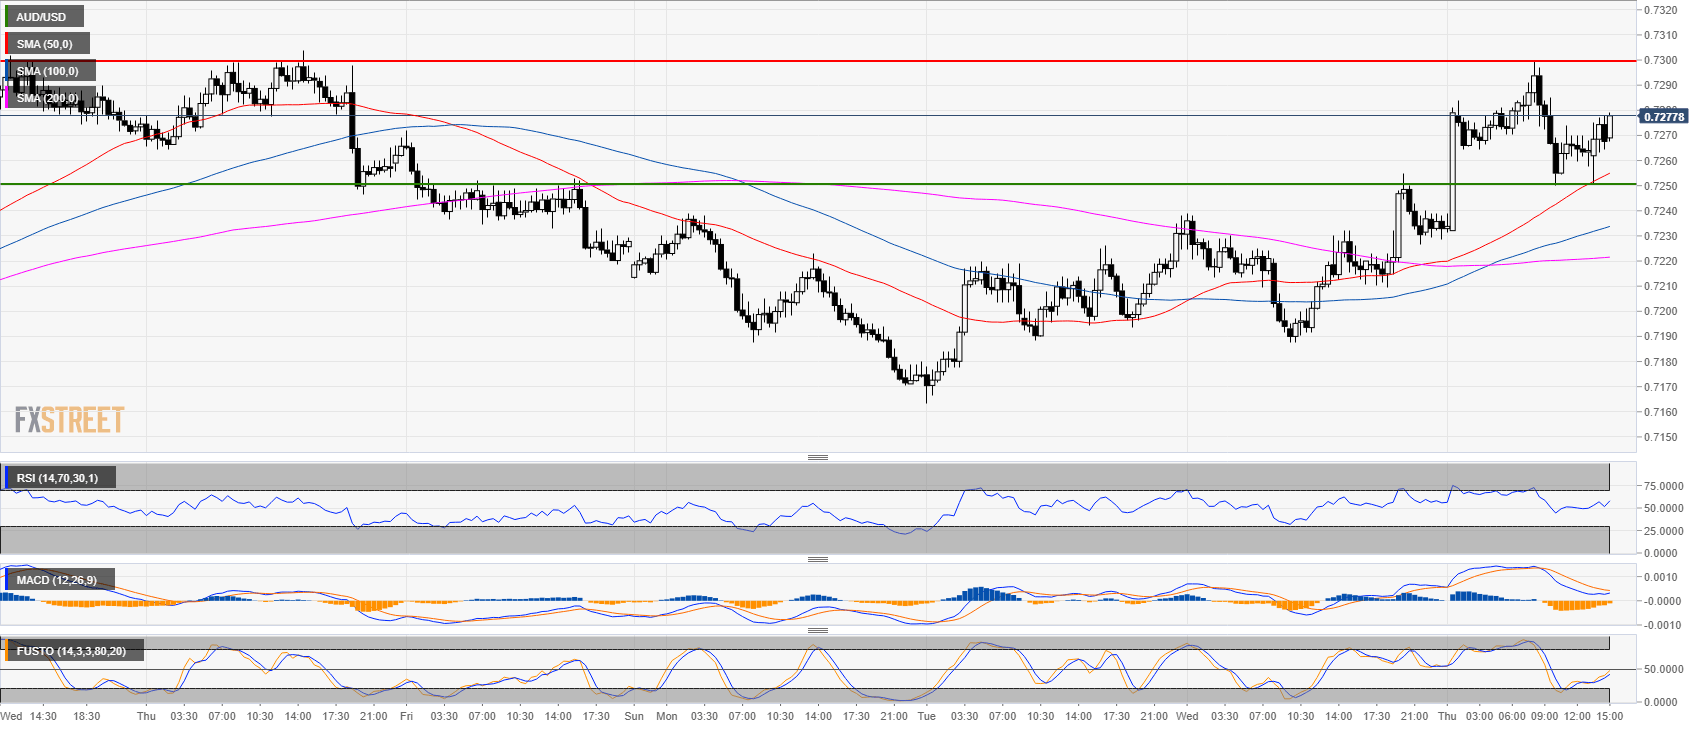Click the 'Tue' label on the time axis
1707x729 pixels.
coord(926,716)
